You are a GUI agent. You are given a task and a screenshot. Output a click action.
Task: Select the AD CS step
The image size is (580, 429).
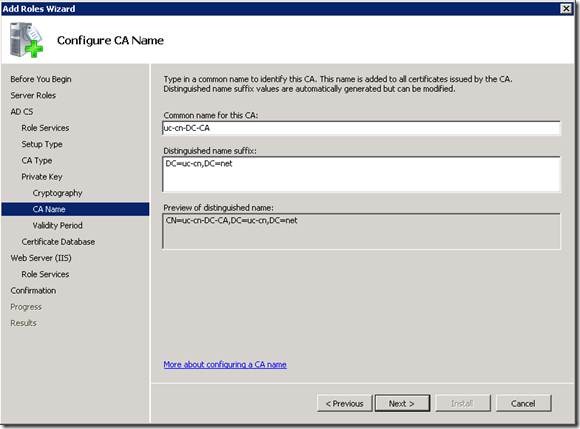21,112
